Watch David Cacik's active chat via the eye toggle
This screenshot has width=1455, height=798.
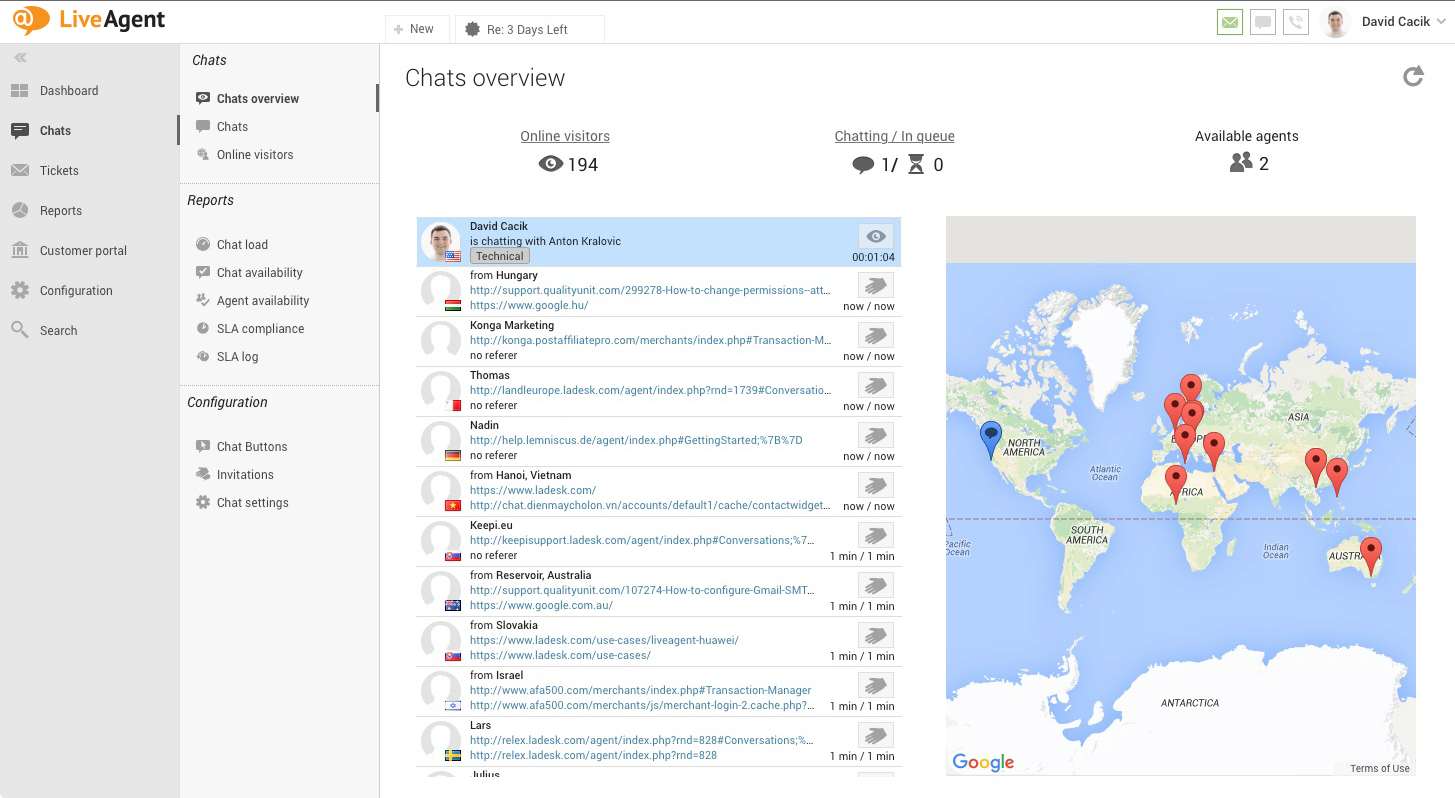pos(876,236)
